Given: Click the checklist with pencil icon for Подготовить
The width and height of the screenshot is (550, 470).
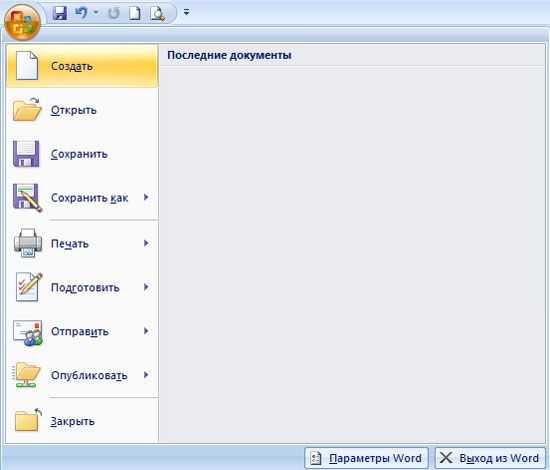Looking at the screenshot, I should point(29,287).
